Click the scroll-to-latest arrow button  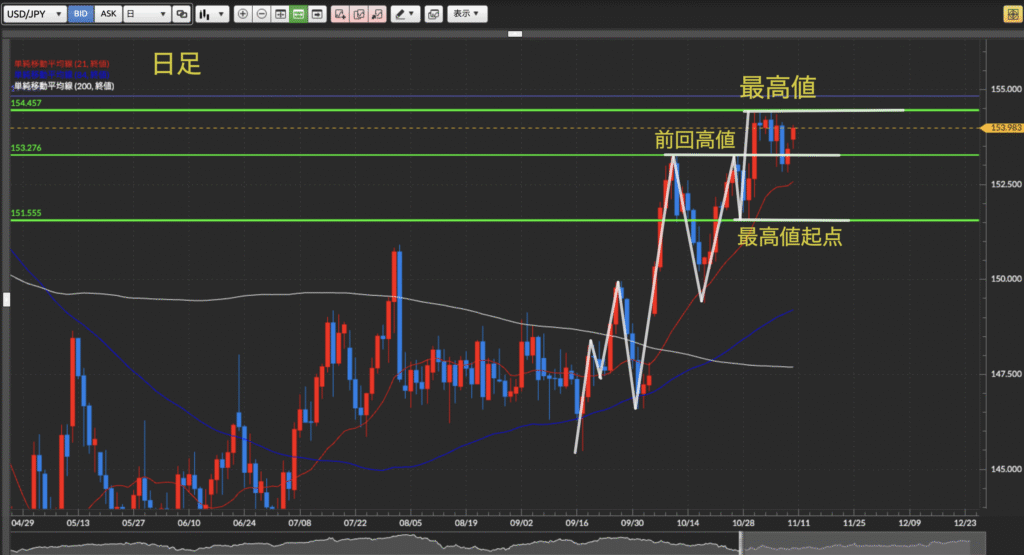pyautogui.click(x=317, y=15)
